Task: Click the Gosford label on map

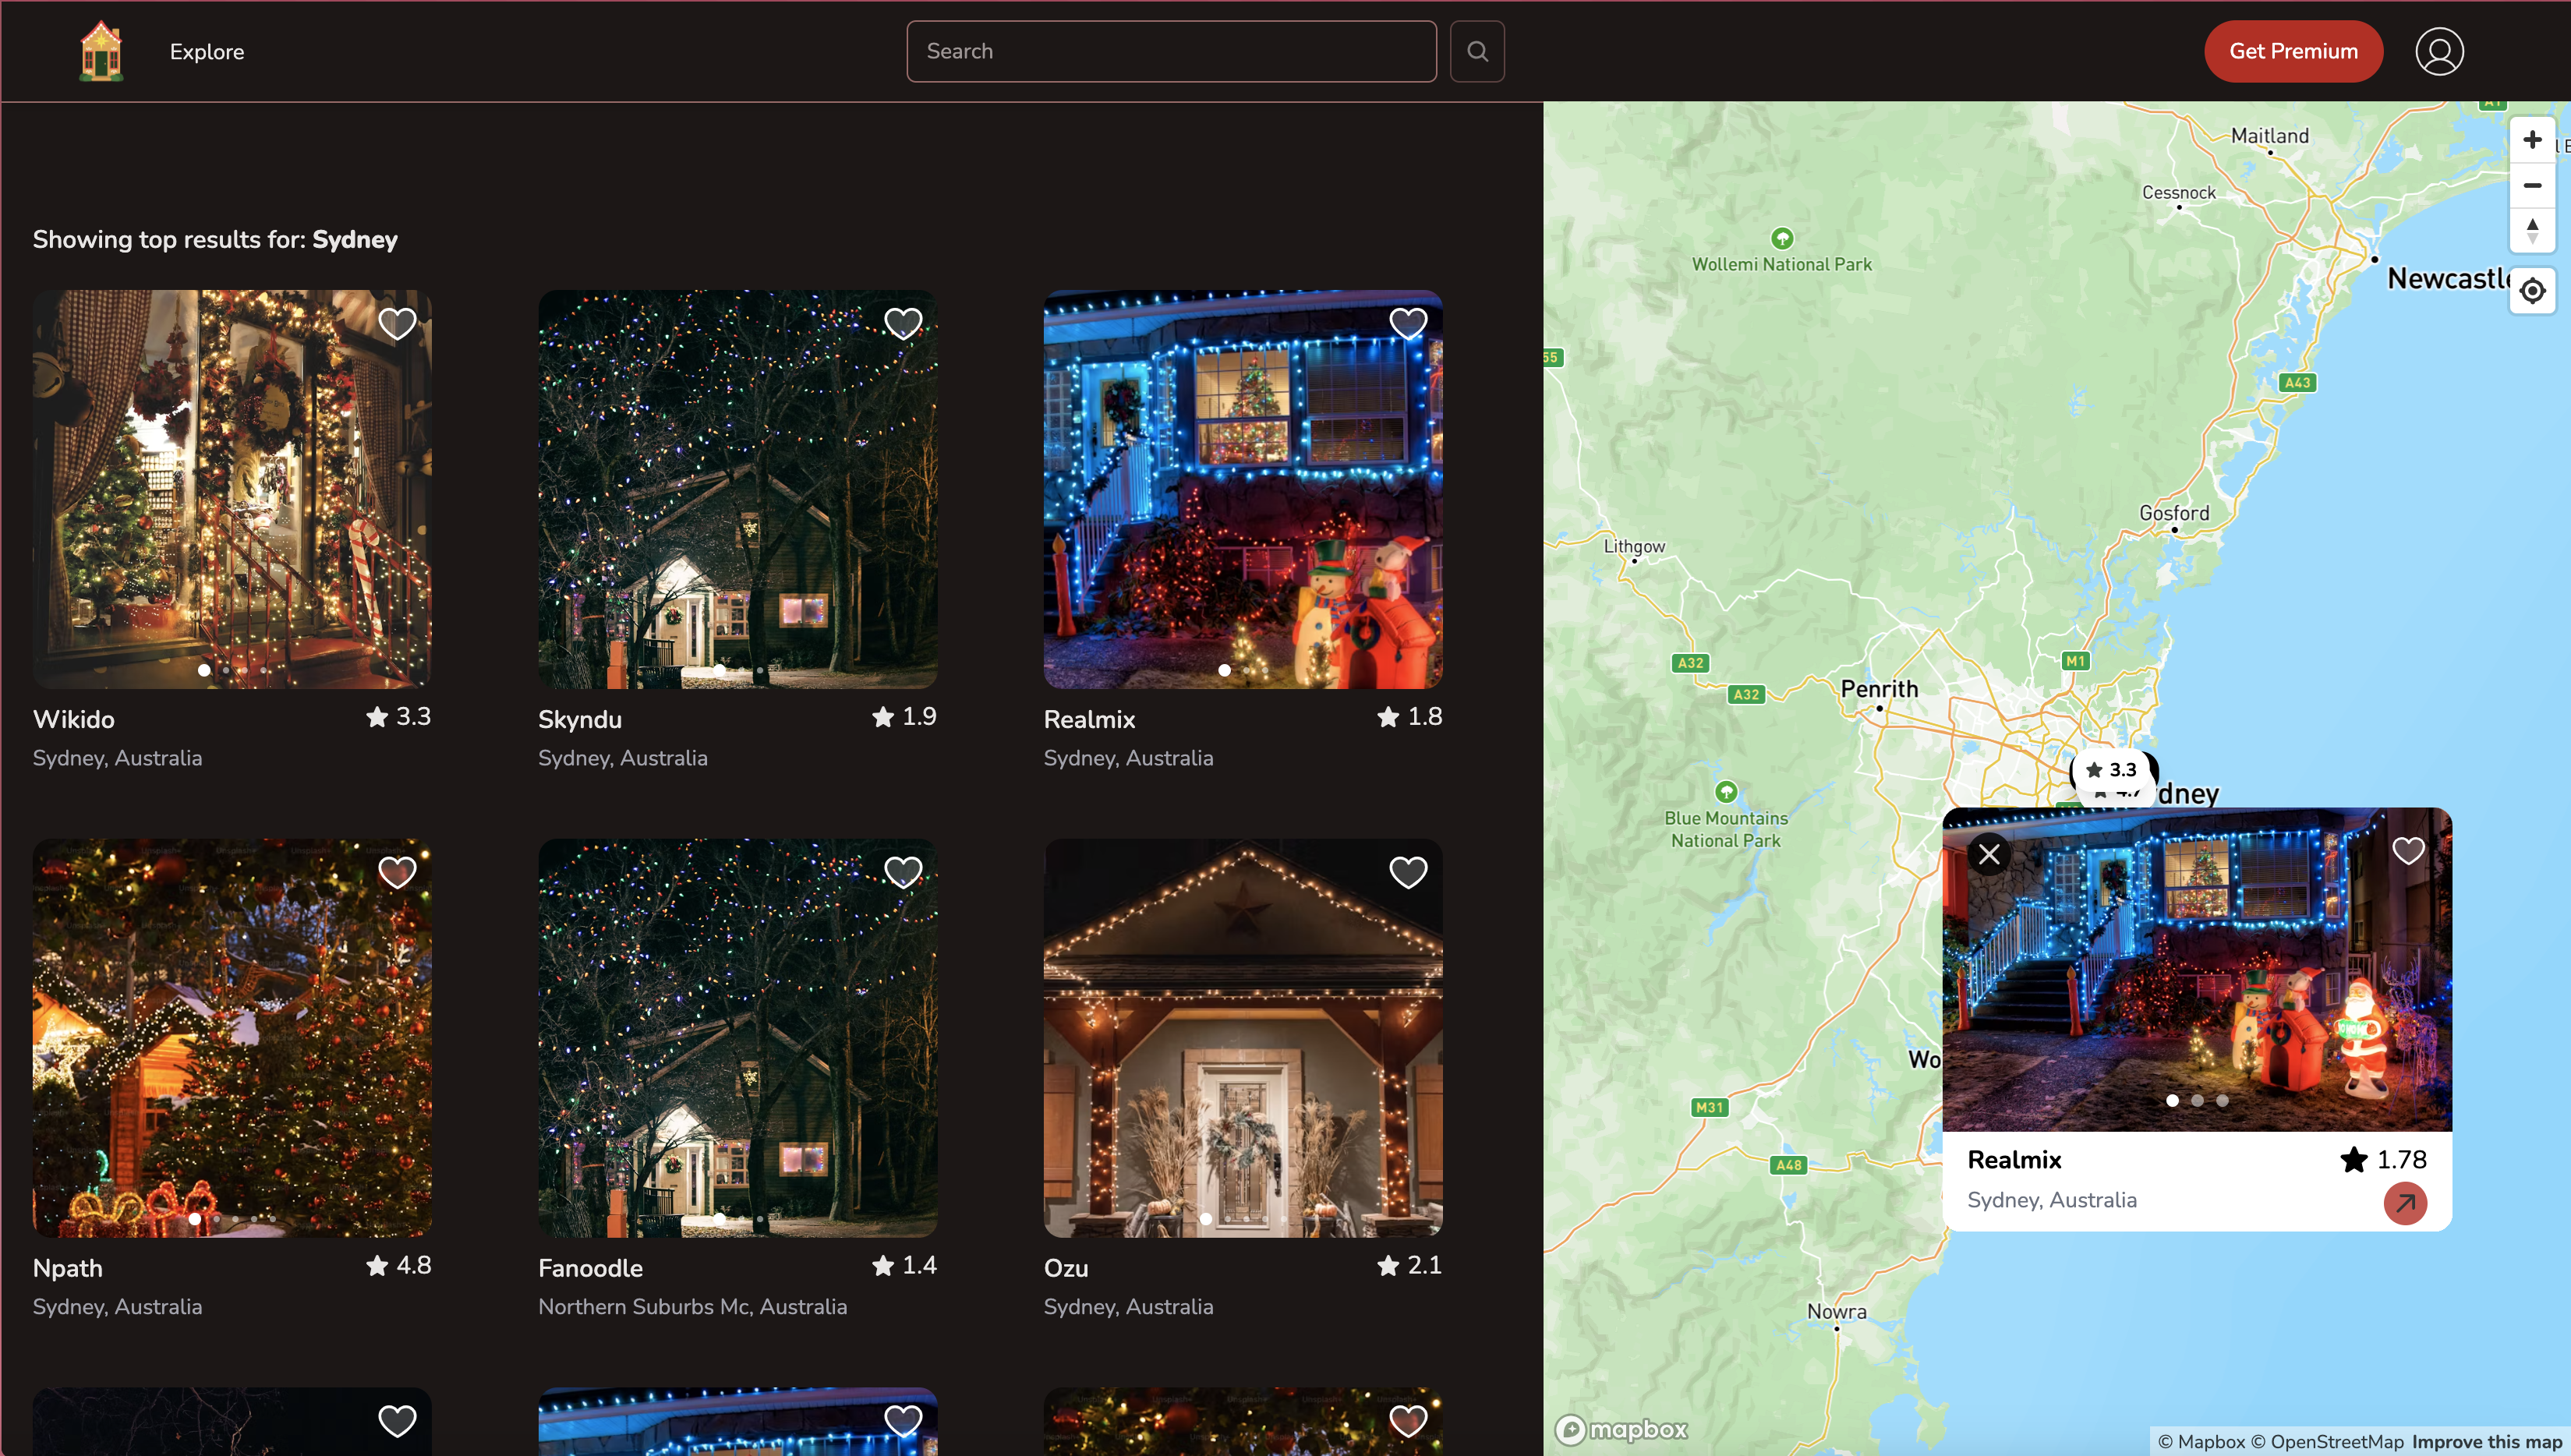Action: pyautogui.click(x=2174, y=513)
